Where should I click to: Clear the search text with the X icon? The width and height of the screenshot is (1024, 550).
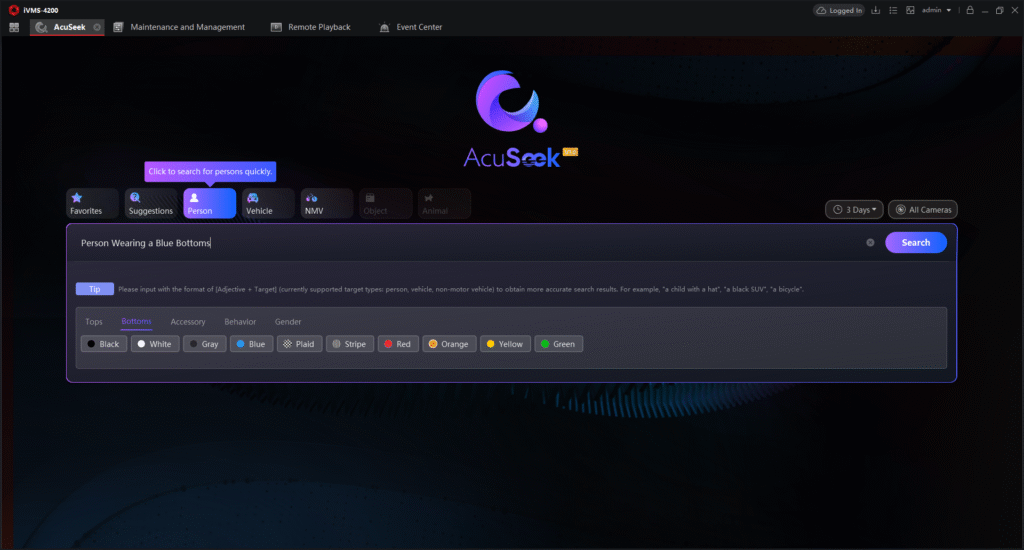pyautogui.click(x=870, y=243)
